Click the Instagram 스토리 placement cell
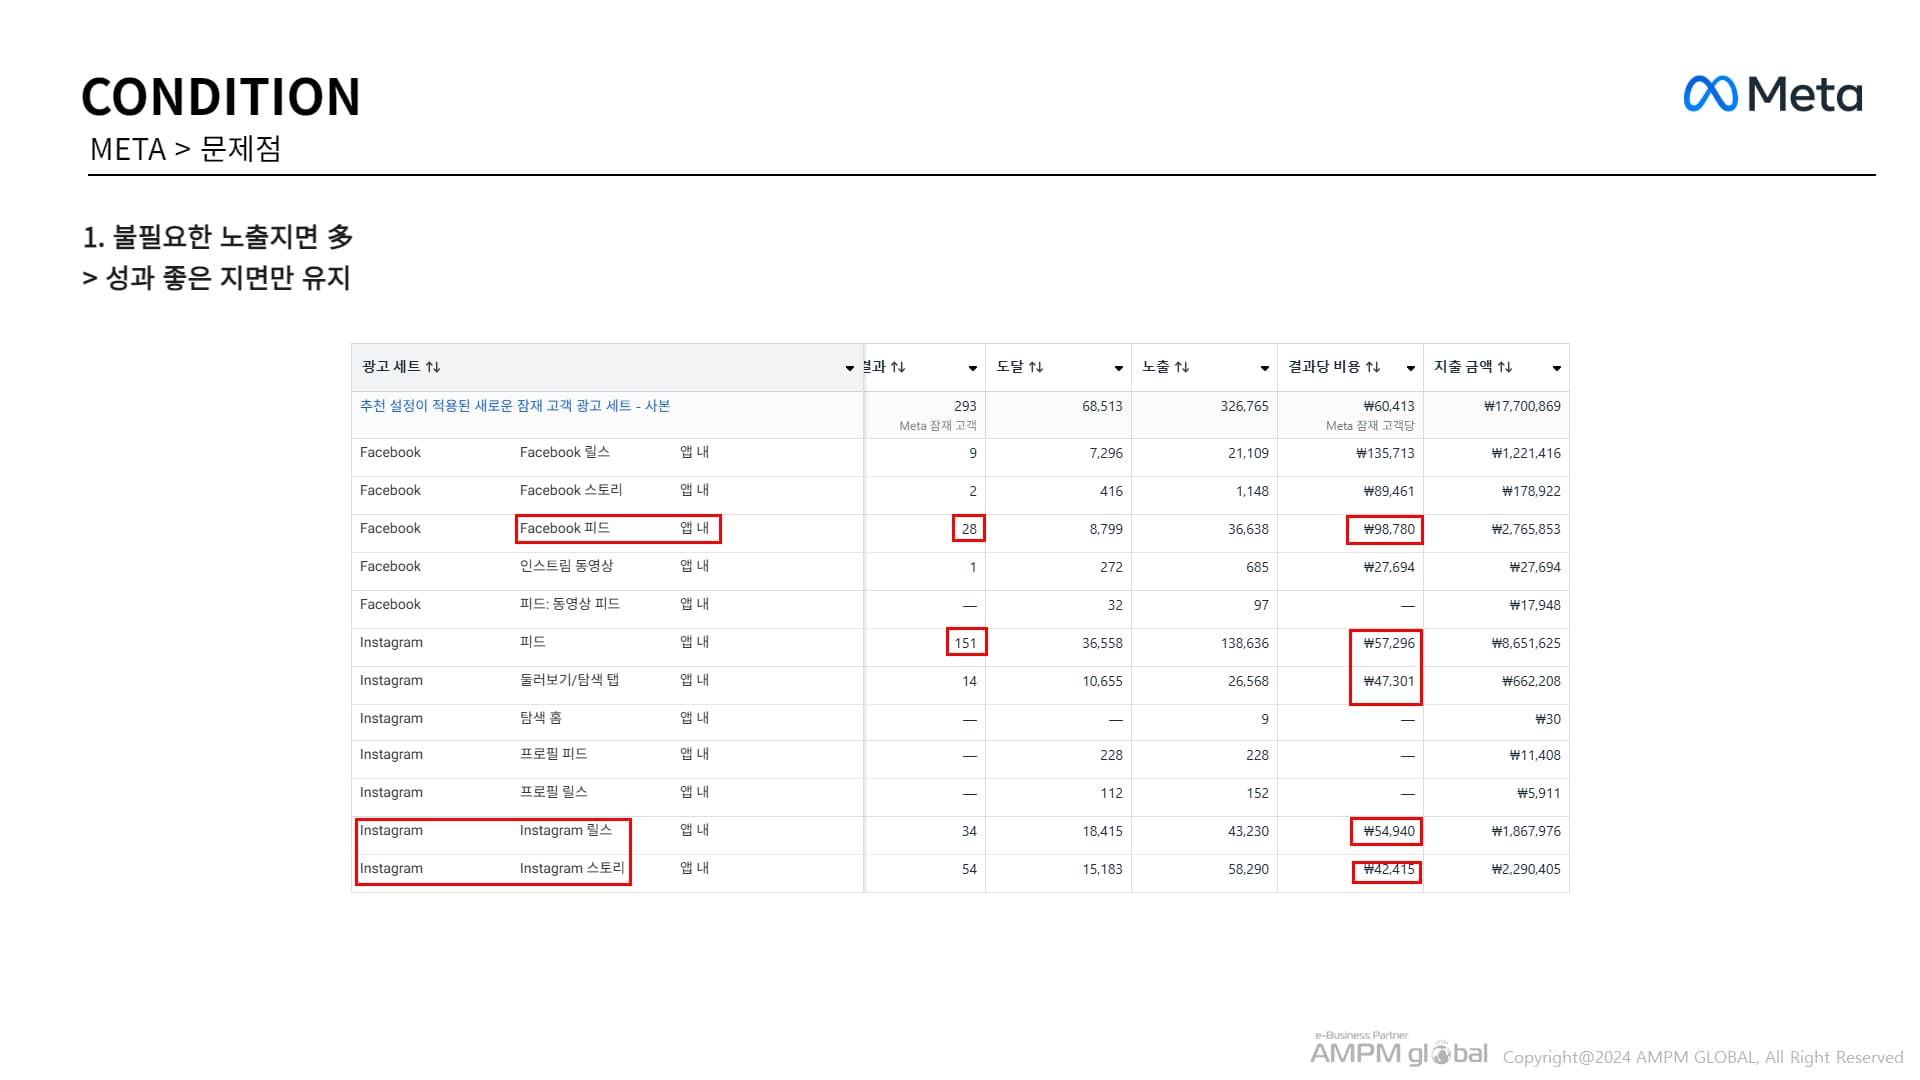 [x=572, y=868]
